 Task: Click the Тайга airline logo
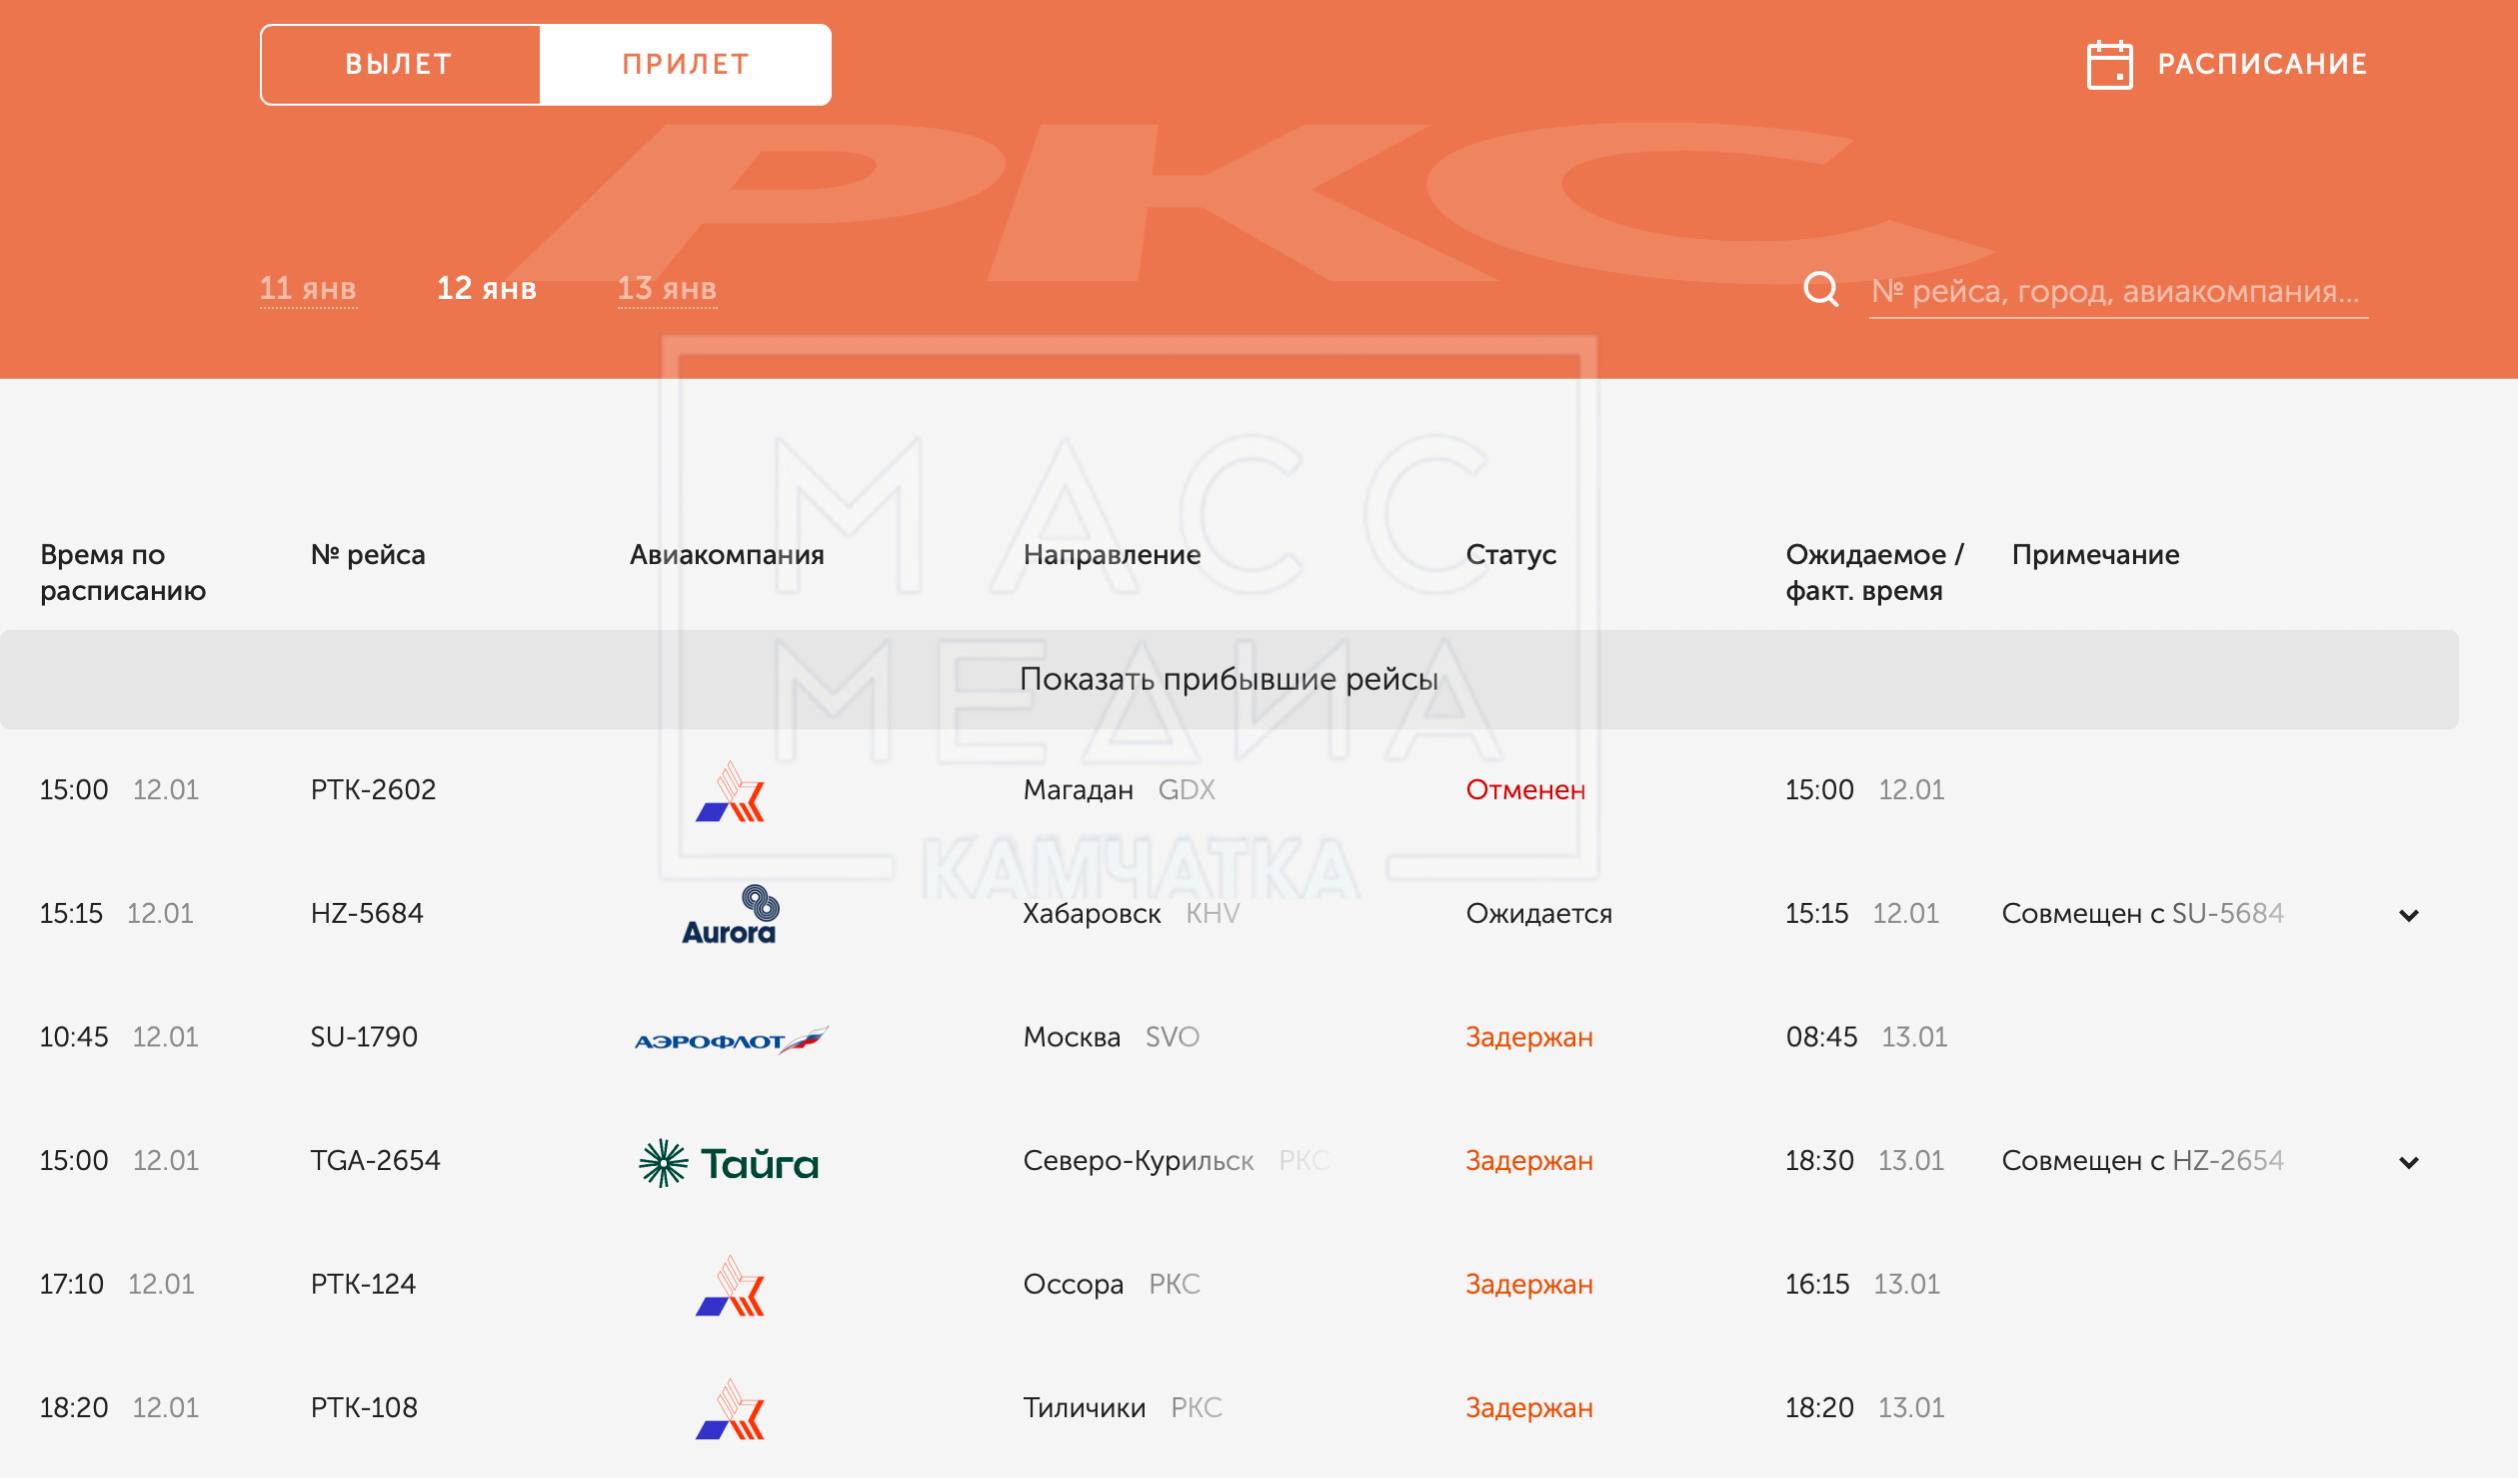[729, 1163]
